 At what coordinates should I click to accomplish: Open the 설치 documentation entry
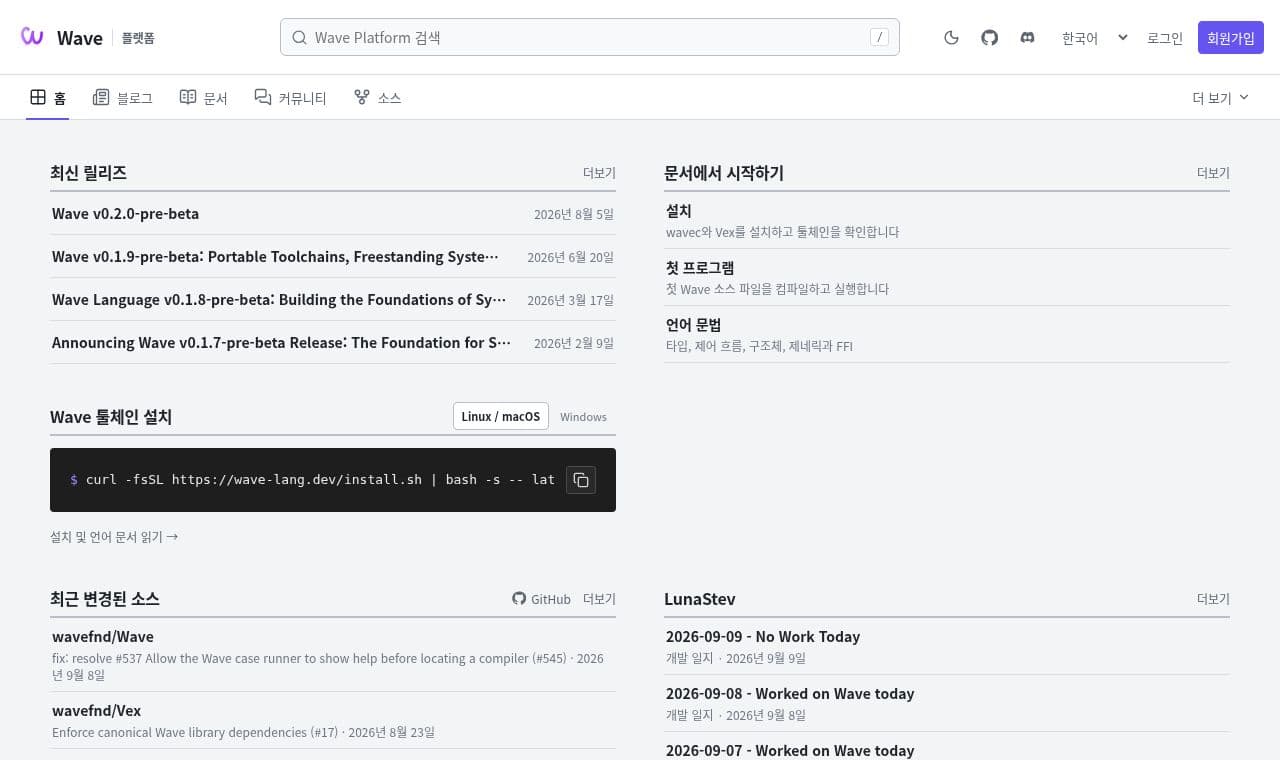[947, 220]
